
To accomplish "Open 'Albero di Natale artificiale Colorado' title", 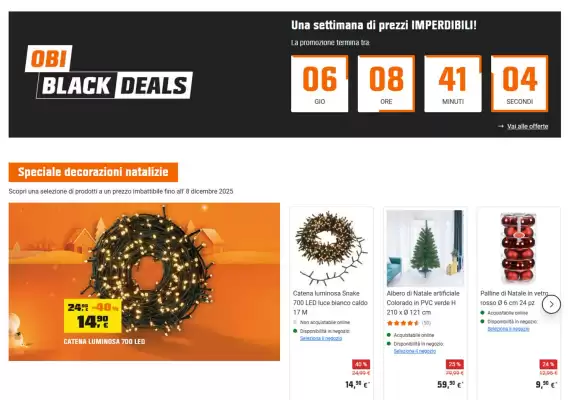I will tap(423, 303).
